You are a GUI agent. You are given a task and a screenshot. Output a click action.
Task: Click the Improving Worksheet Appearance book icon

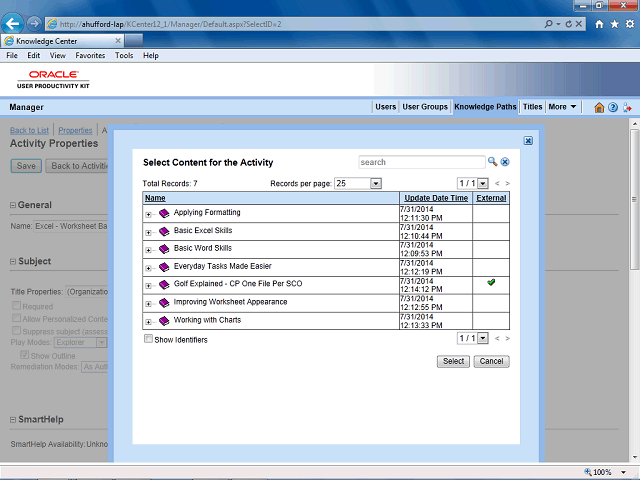[164, 302]
